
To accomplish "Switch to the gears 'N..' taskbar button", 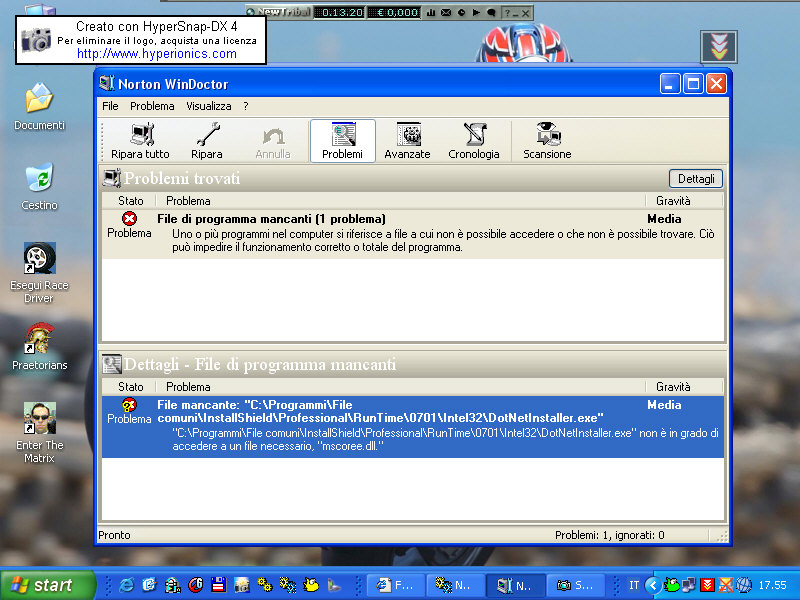I will (x=455, y=585).
